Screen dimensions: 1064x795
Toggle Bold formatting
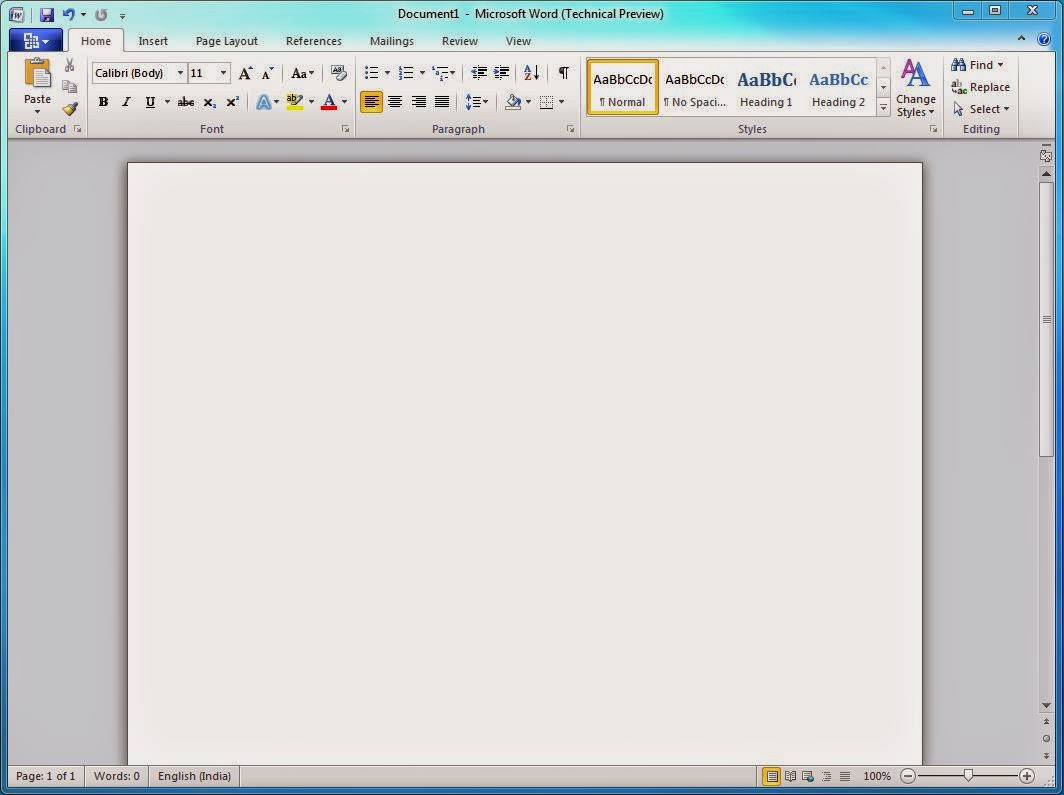(x=103, y=101)
